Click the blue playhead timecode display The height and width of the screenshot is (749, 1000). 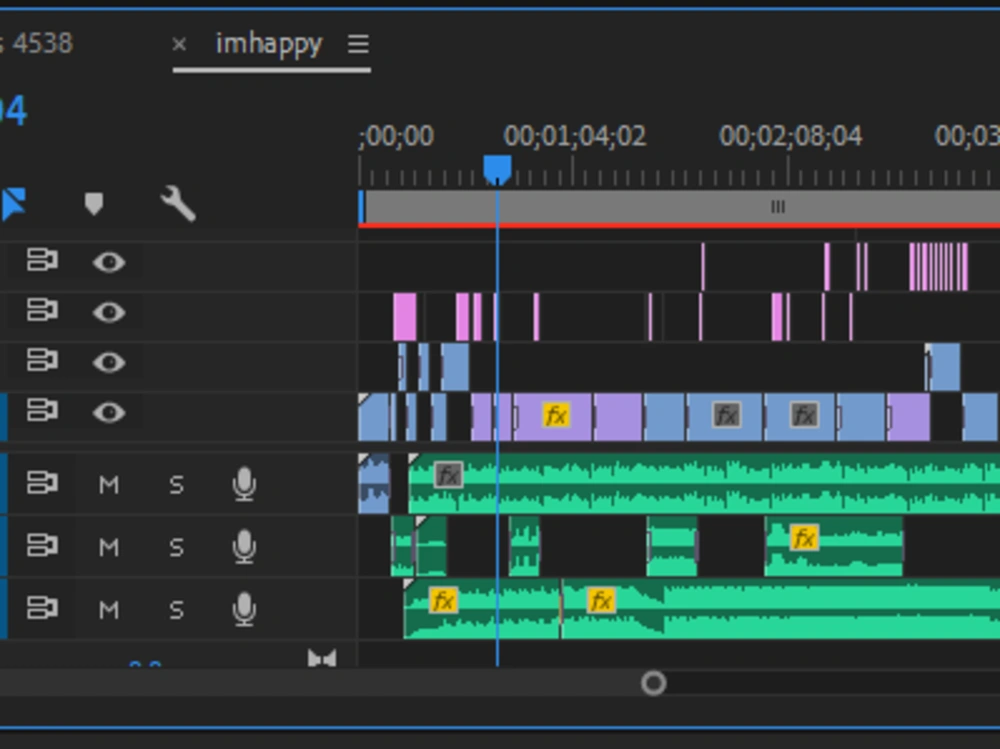pos(13,111)
